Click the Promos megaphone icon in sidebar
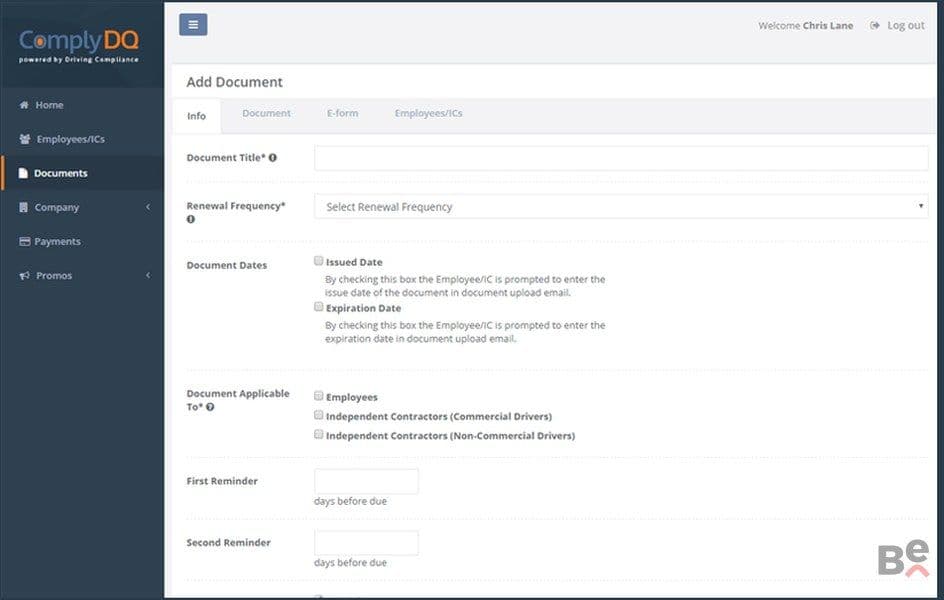 (x=25, y=276)
